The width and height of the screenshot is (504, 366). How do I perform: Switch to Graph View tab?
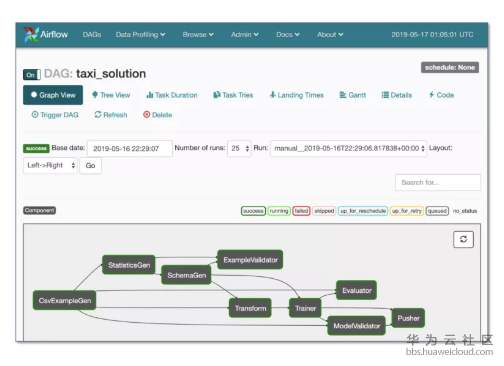53,95
